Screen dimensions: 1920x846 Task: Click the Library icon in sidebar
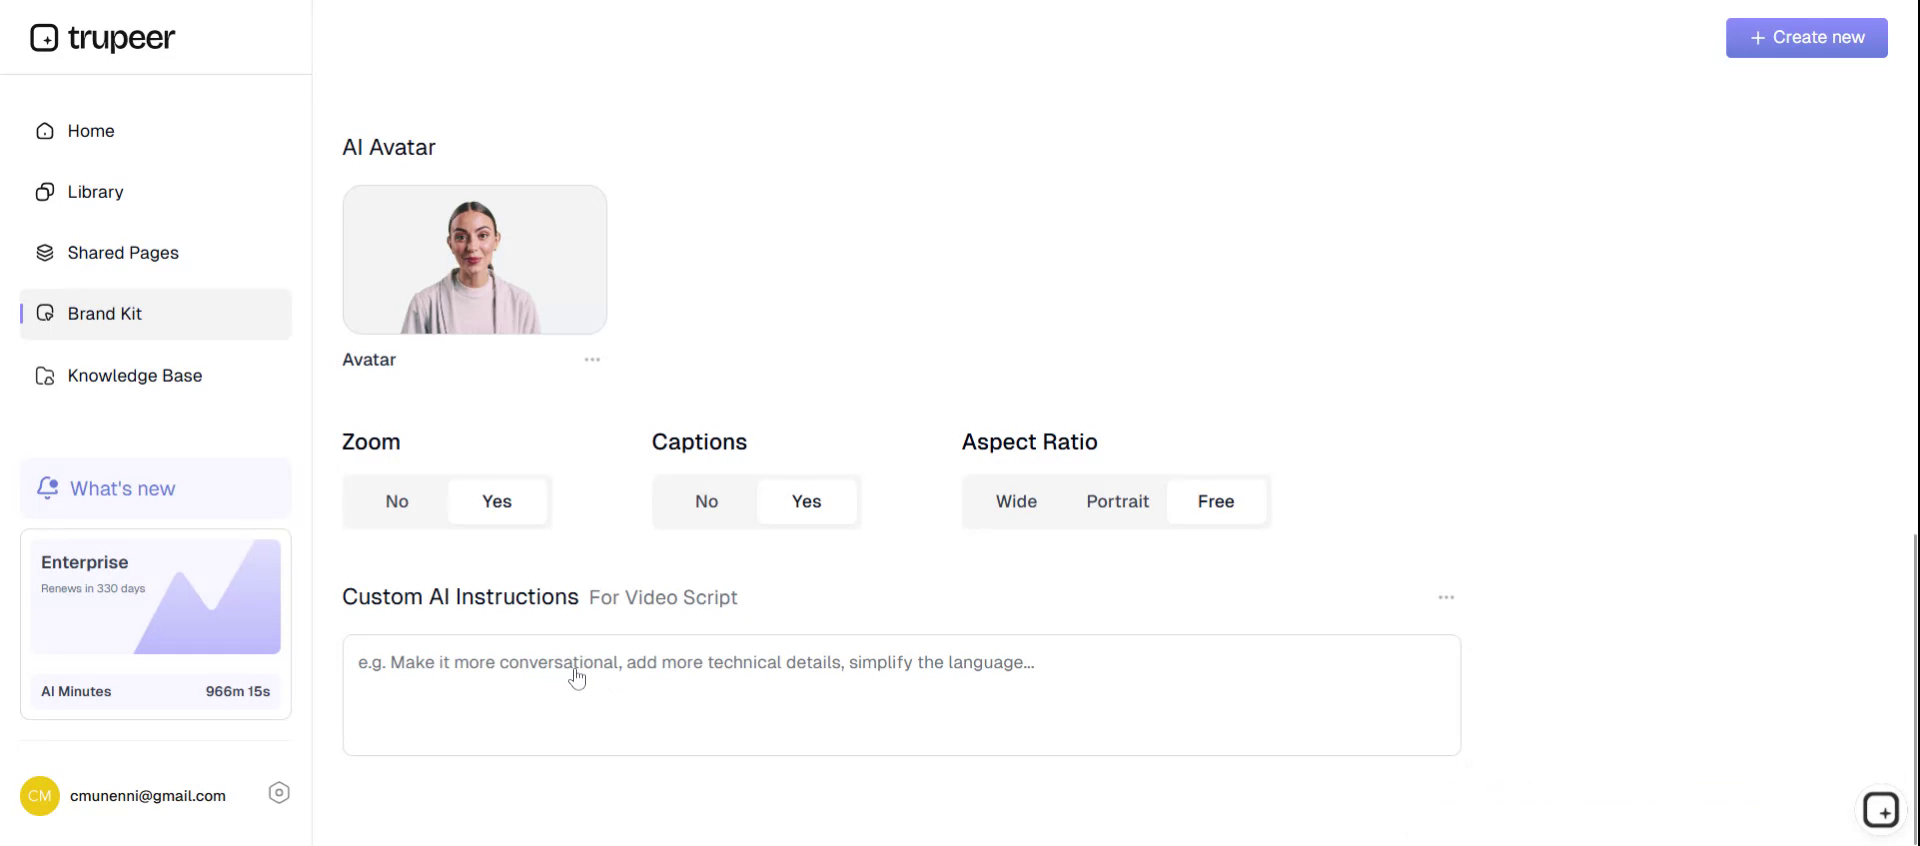pyautogui.click(x=45, y=192)
